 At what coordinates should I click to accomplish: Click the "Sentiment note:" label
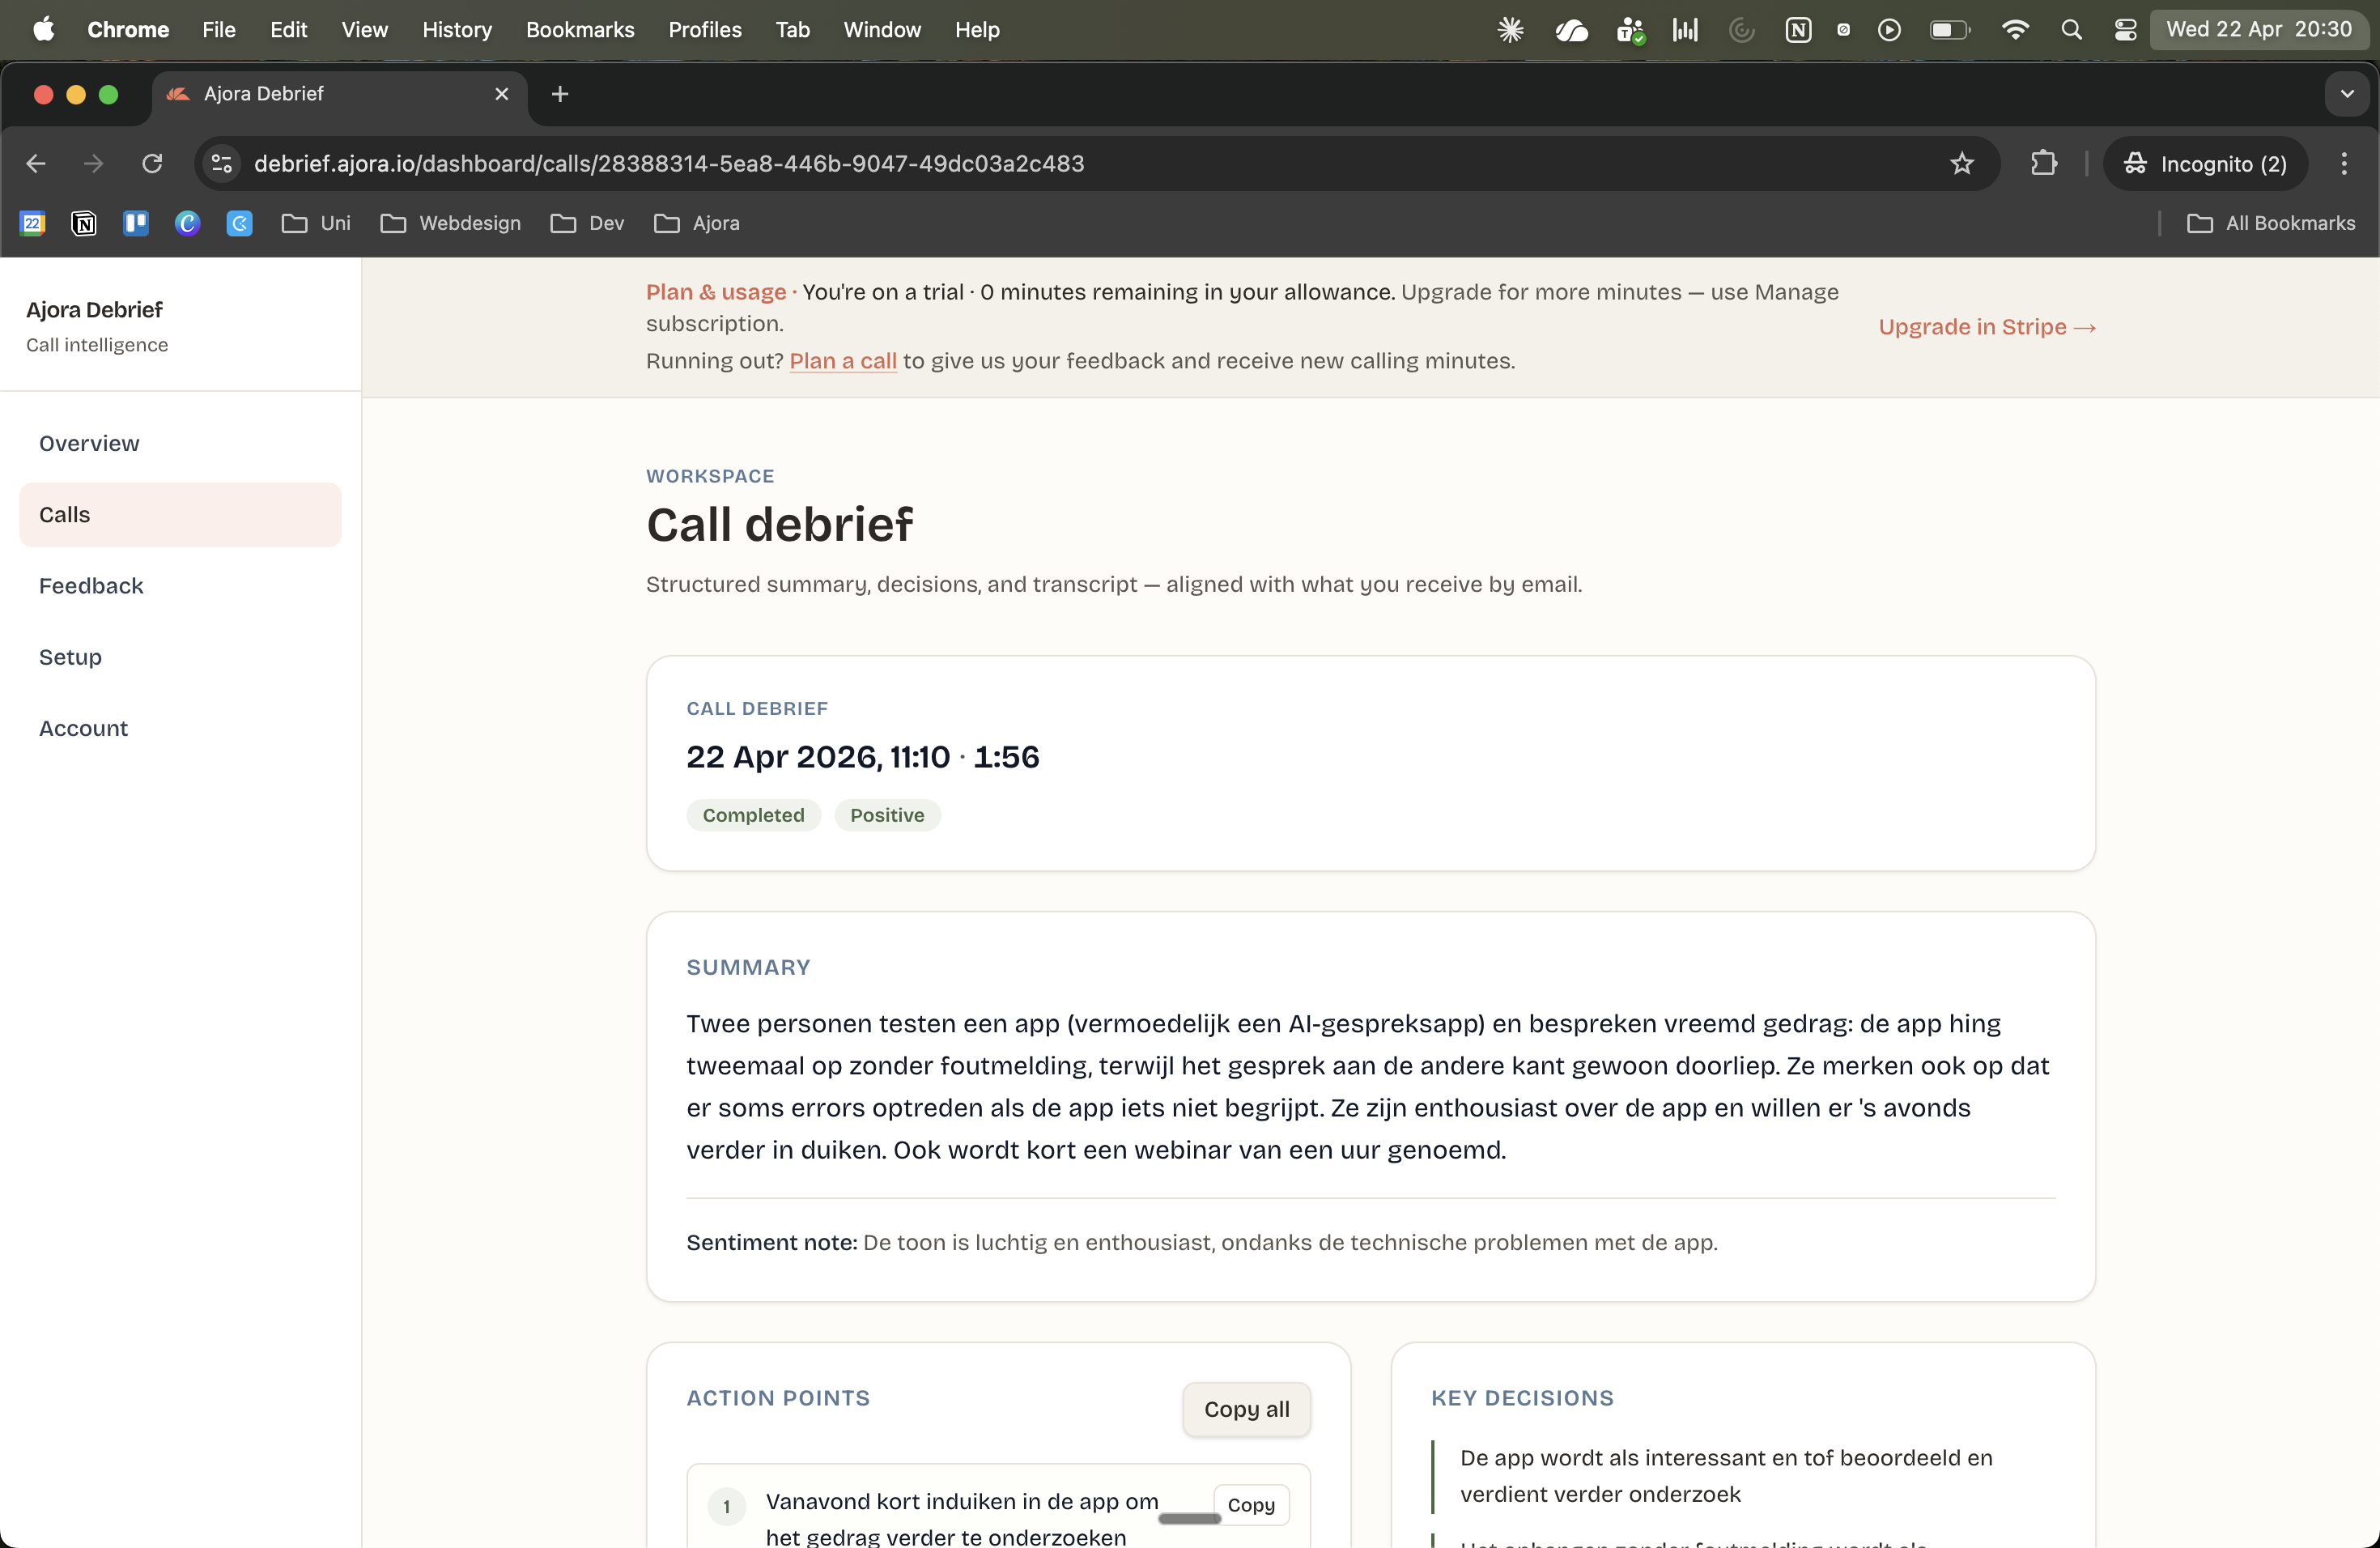(772, 1242)
